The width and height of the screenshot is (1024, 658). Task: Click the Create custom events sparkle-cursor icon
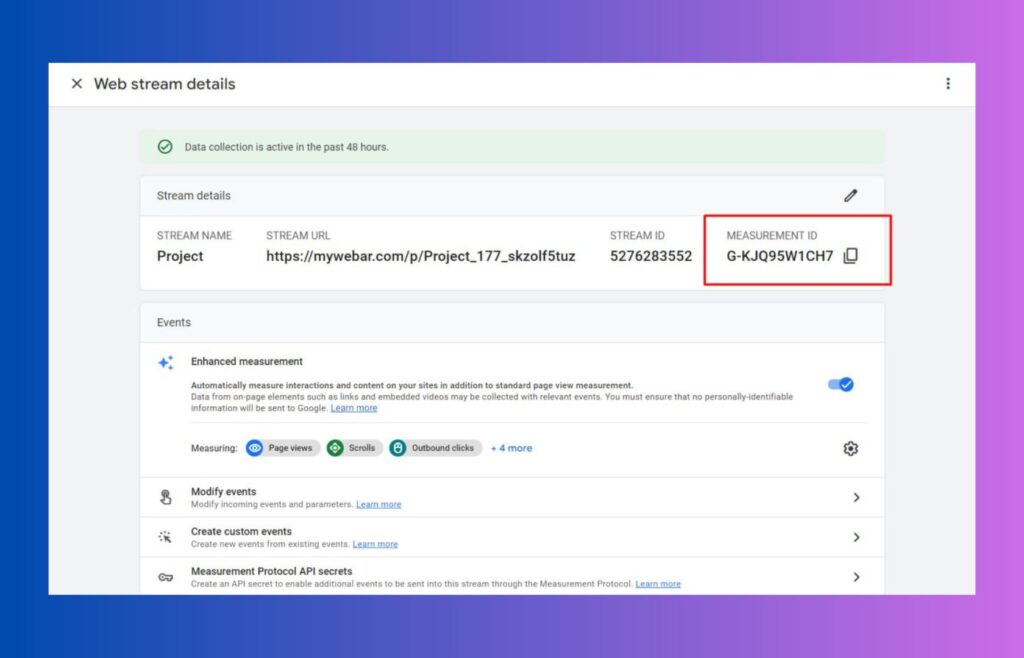(x=166, y=537)
